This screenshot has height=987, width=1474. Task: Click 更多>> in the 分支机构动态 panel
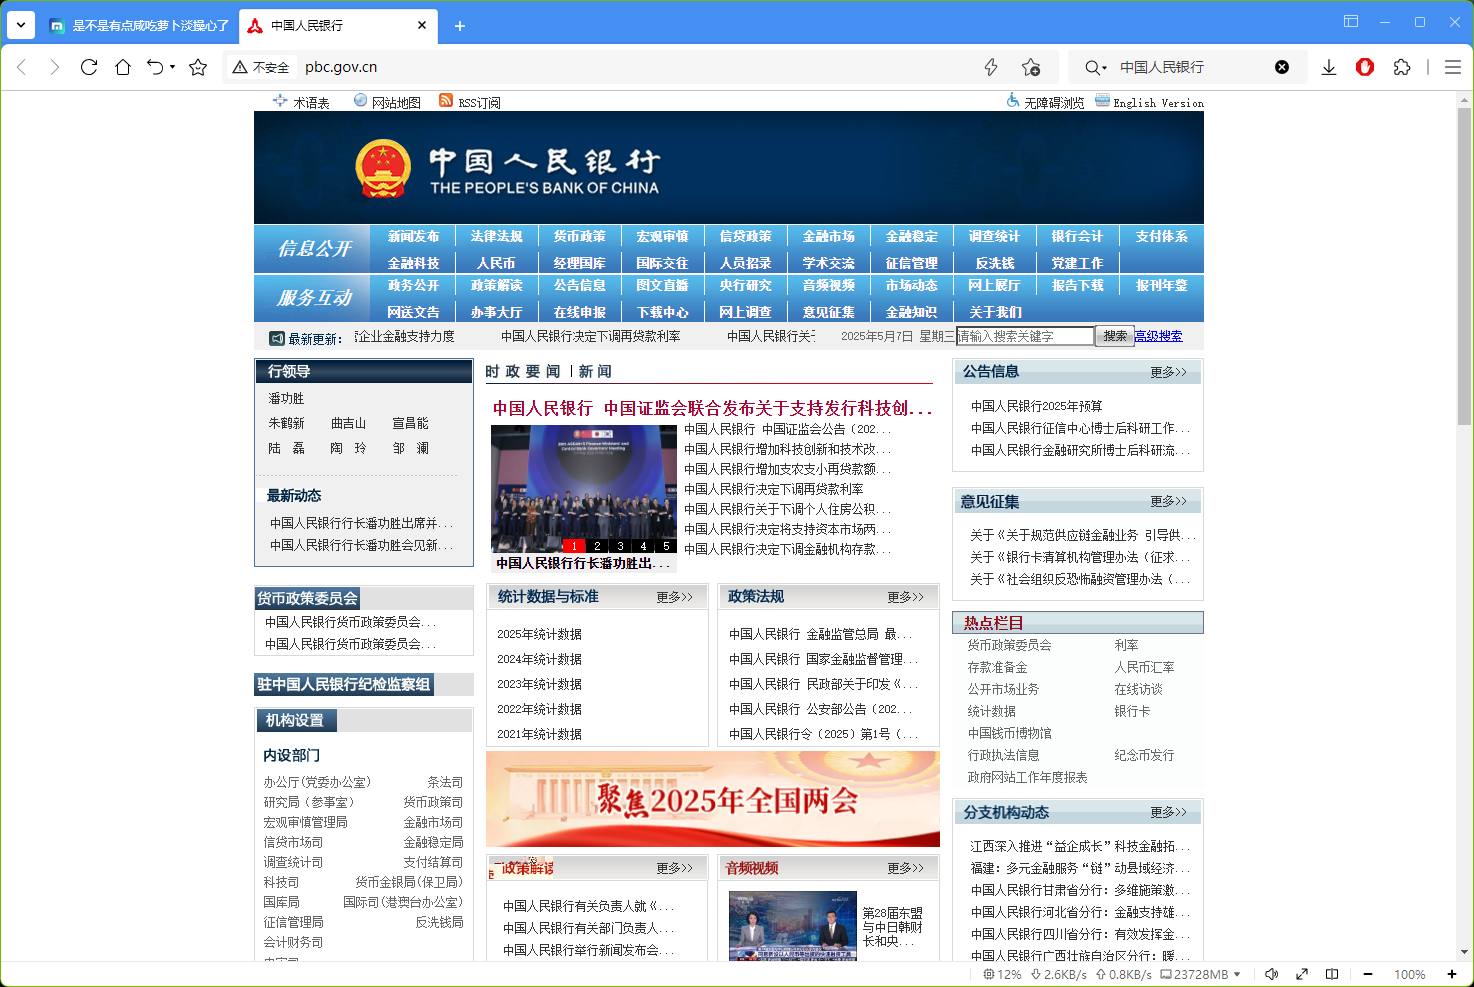[1168, 812]
